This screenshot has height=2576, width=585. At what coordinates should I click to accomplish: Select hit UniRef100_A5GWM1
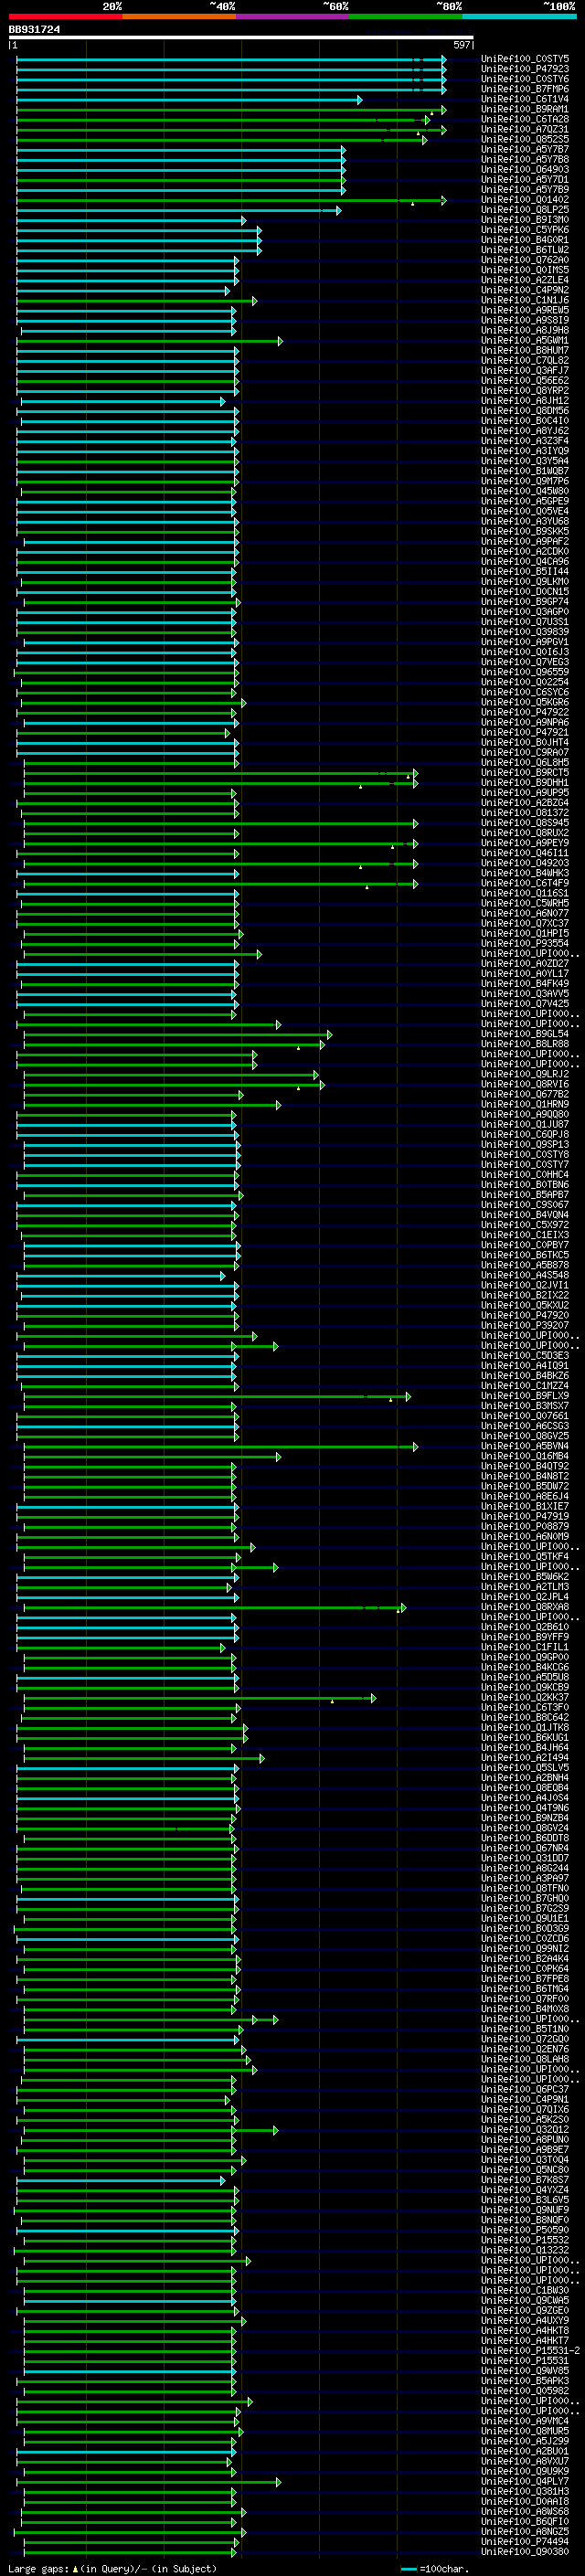tap(525, 340)
